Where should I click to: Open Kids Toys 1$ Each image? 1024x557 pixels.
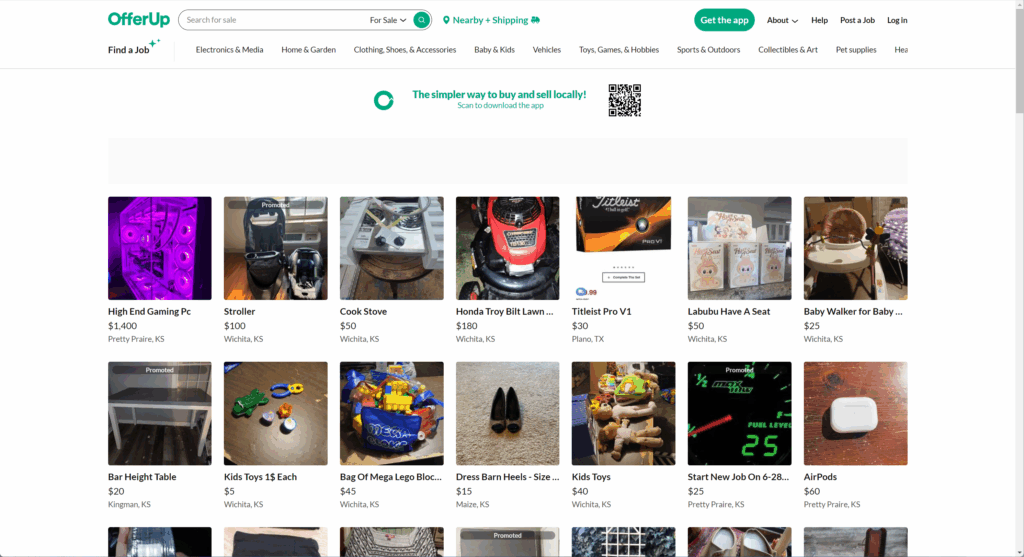point(276,413)
